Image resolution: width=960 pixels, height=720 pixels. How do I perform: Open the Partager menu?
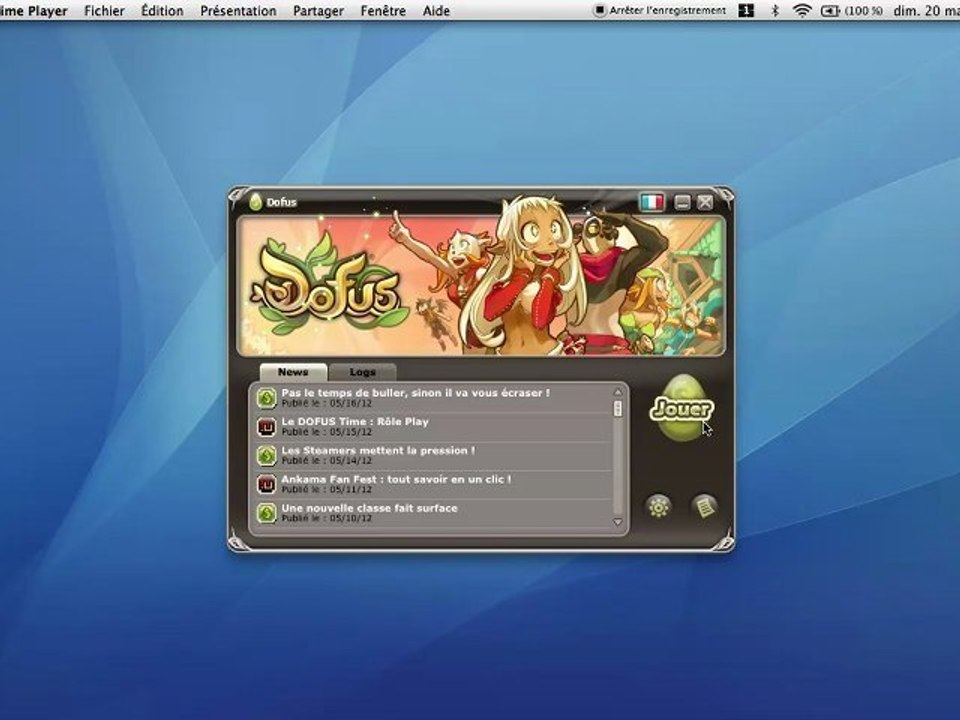pos(318,10)
